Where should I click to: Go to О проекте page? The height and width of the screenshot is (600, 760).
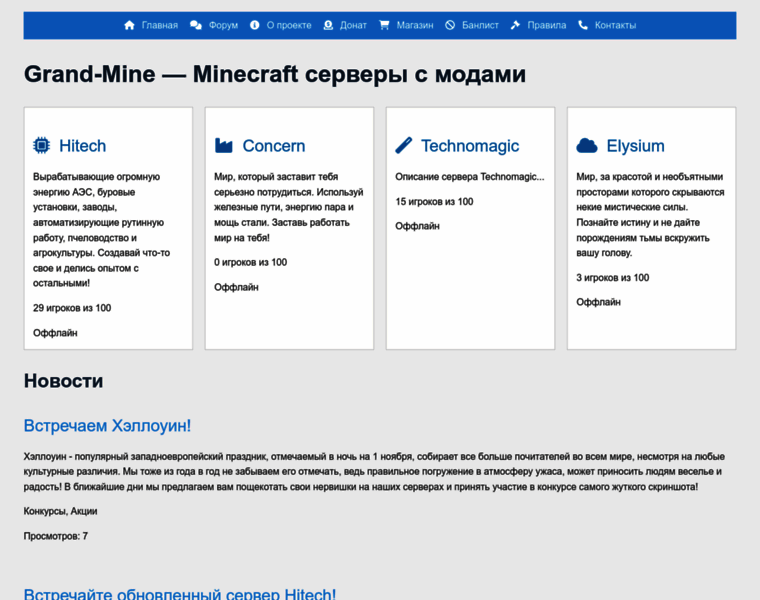point(289,25)
